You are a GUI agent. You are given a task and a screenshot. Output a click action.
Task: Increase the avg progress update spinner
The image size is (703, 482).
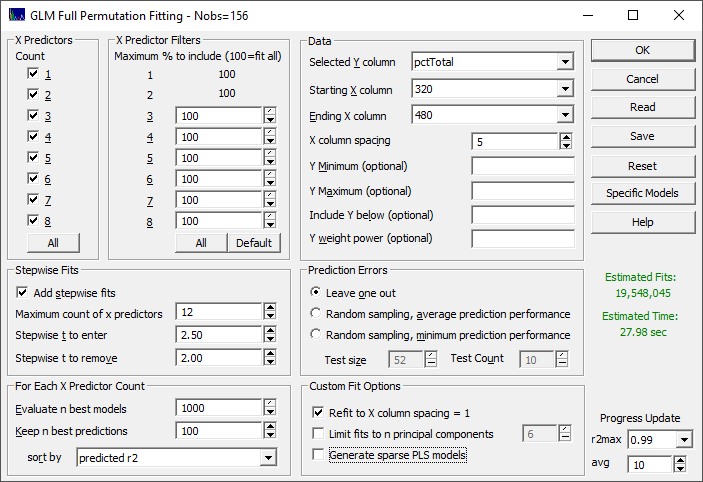pyautogui.click(x=680, y=460)
